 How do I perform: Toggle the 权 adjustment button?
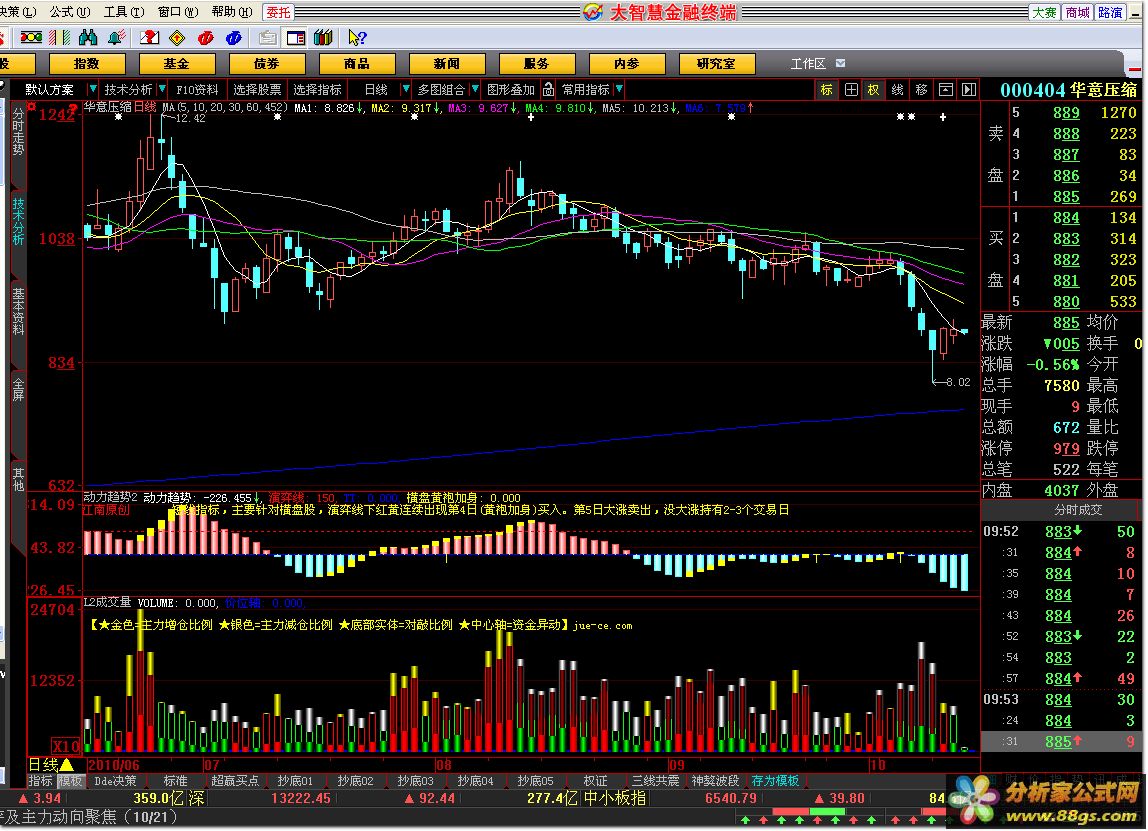tap(873, 89)
